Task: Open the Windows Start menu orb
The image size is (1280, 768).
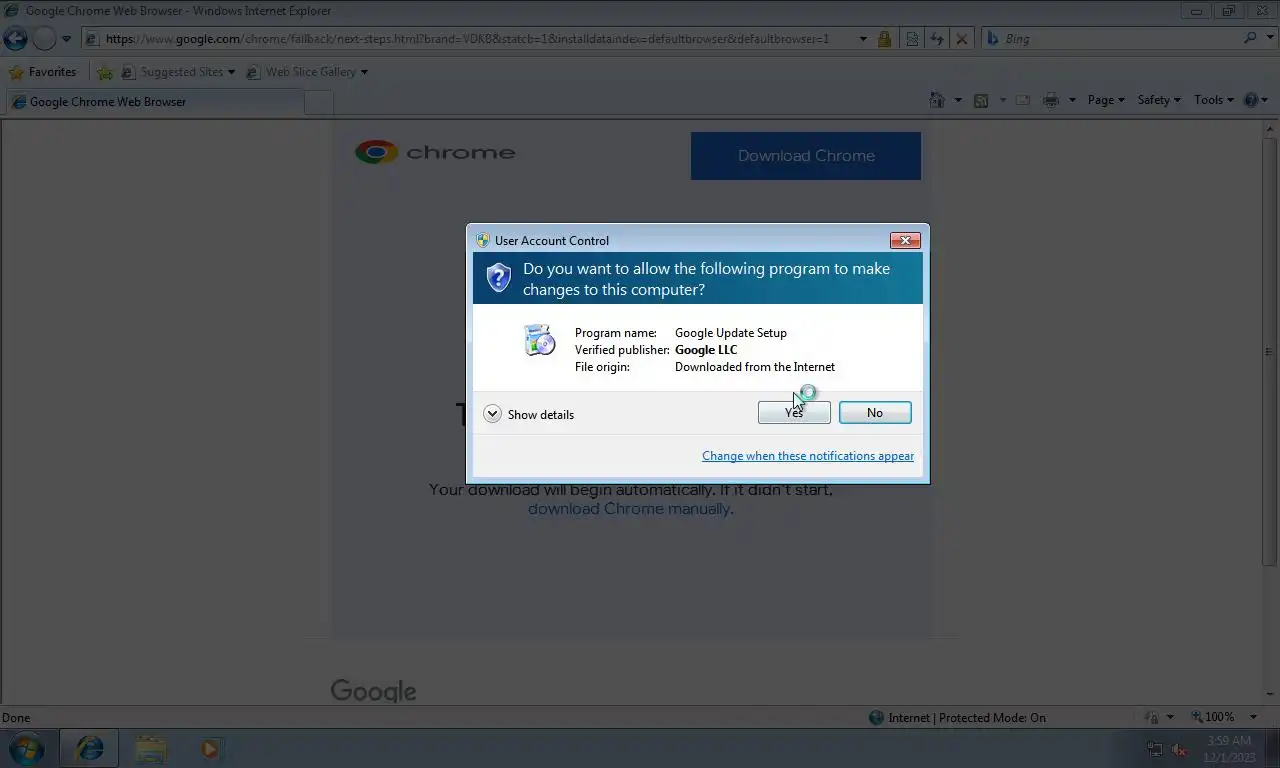Action: point(26,748)
